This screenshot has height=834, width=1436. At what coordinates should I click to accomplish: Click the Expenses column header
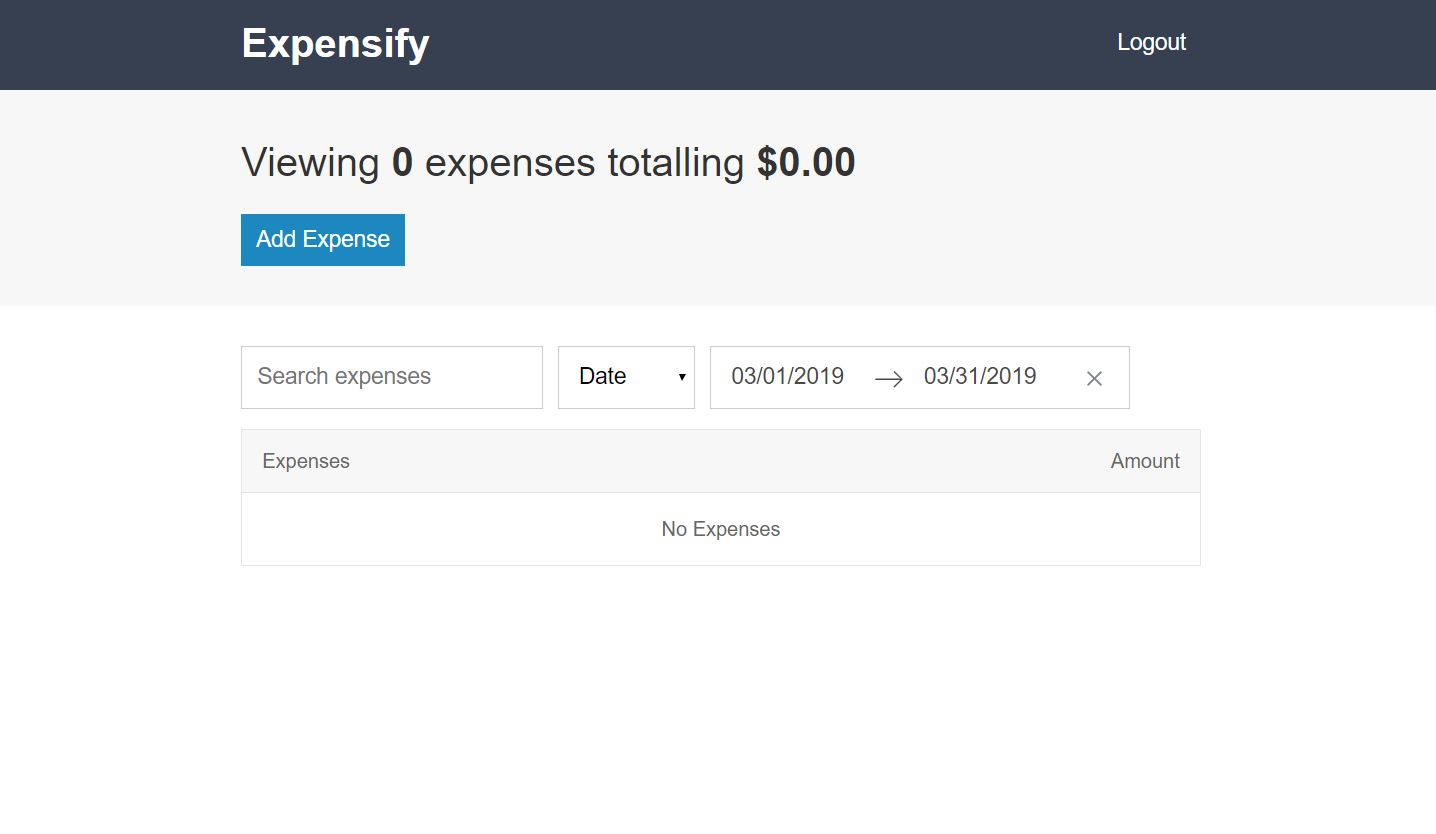(x=306, y=461)
